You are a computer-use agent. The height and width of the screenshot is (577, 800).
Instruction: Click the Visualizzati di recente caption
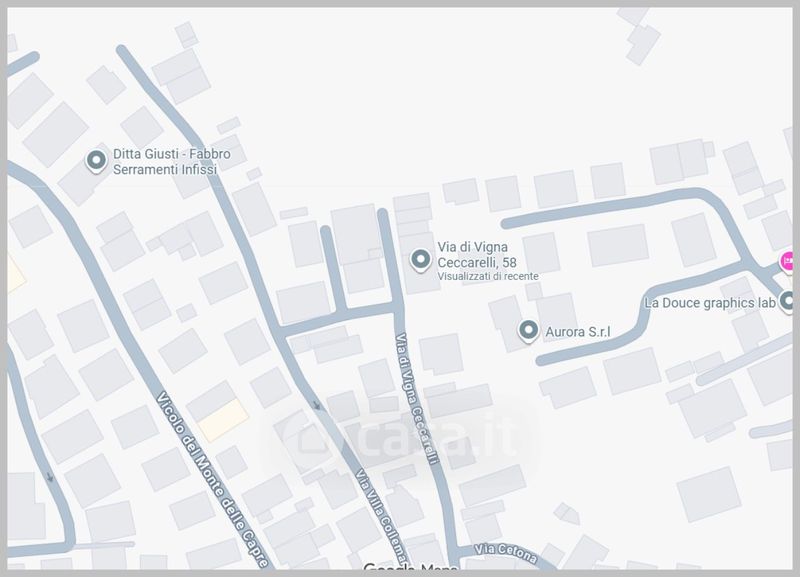click(488, 276)
